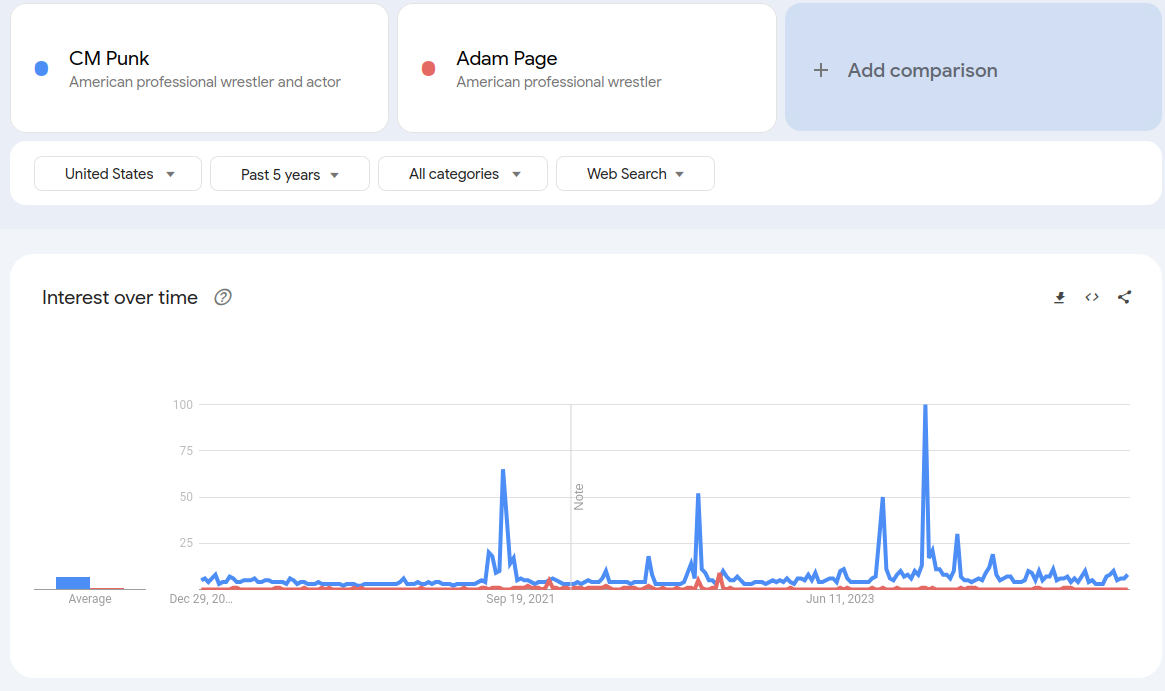Click the Note marker on the chart

[578, 496]
